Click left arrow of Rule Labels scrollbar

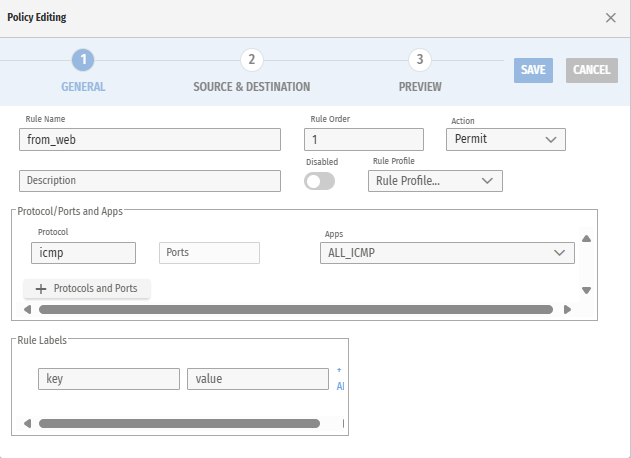coord(27,424)
